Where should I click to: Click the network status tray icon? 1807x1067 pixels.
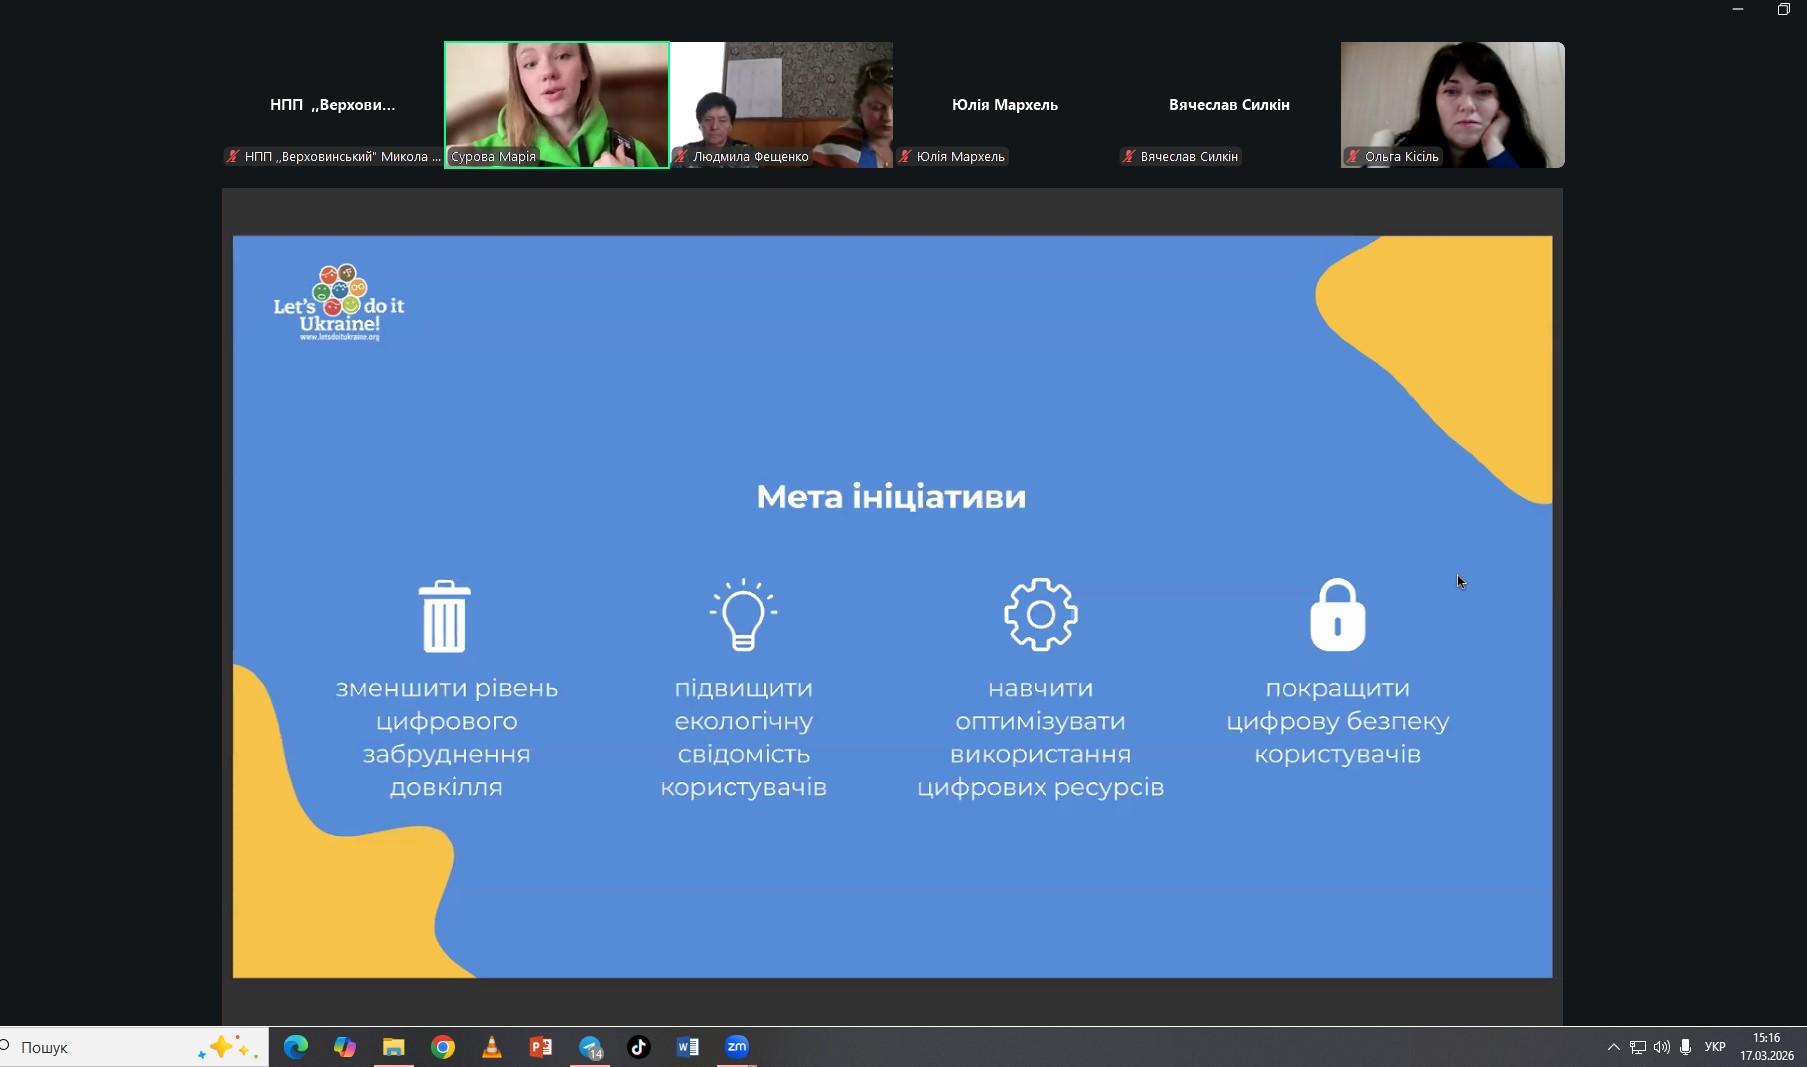(x=1637, y=1047)
